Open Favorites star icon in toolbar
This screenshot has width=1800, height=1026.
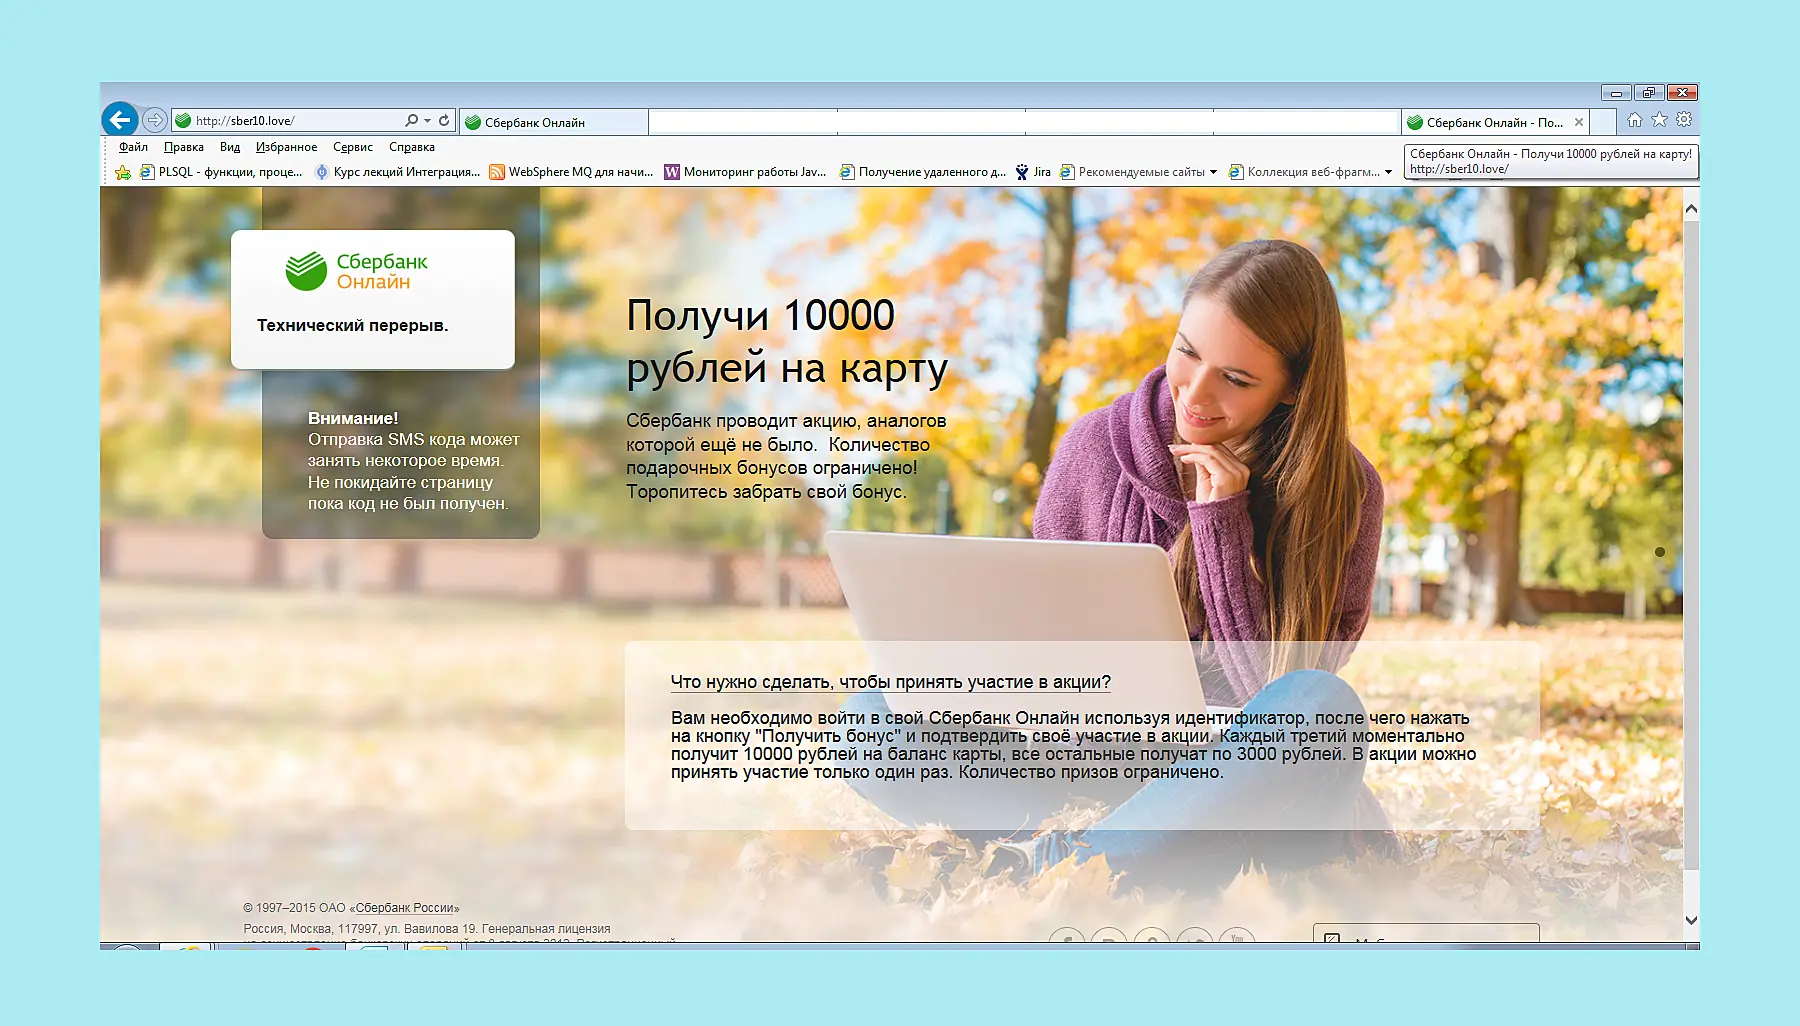tap(1659, 120)
